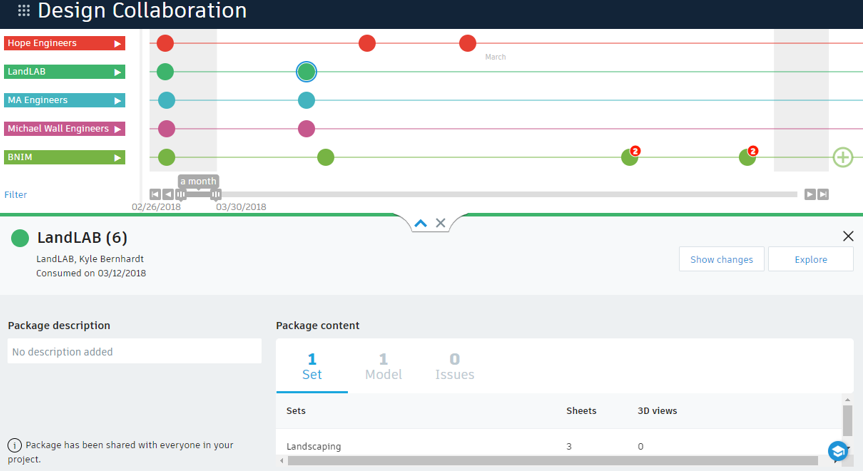
Task: Select Hope Engineers package dot near March
Action: 467,43
